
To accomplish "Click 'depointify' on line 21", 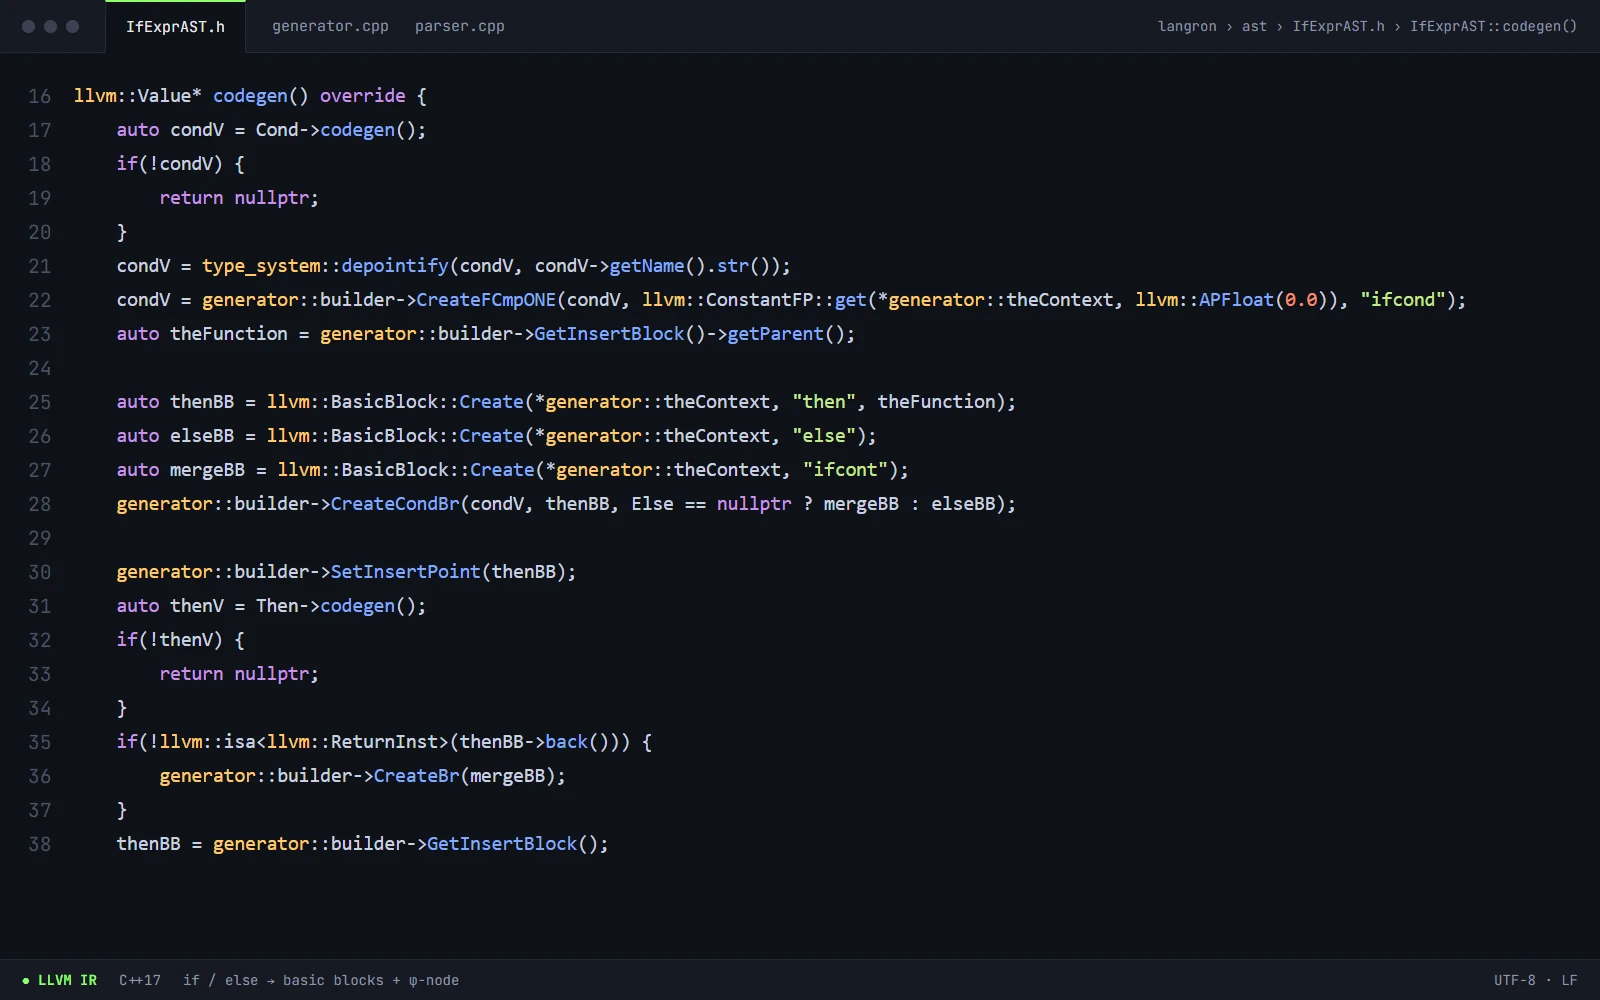I will (395, 266).
